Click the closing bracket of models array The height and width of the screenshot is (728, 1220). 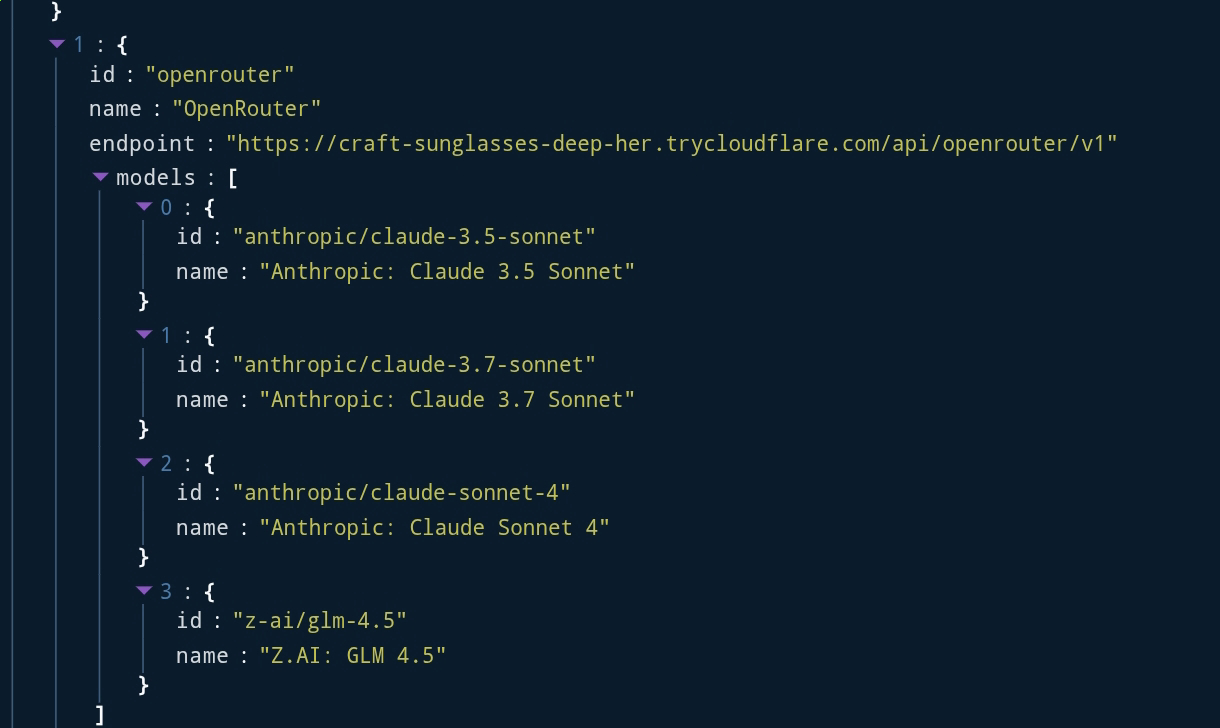point(99,714)
